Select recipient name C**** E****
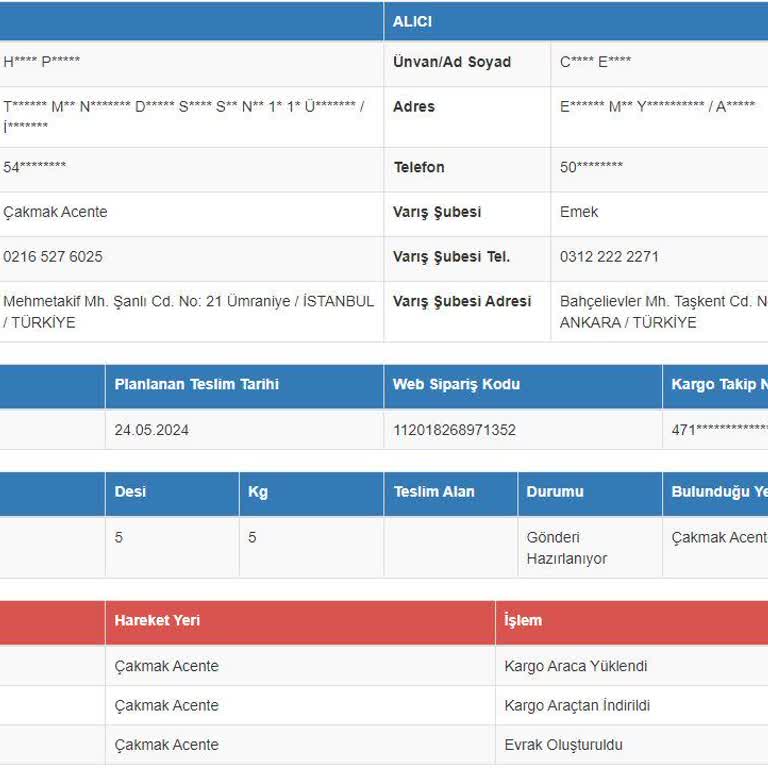 [595, 62]
